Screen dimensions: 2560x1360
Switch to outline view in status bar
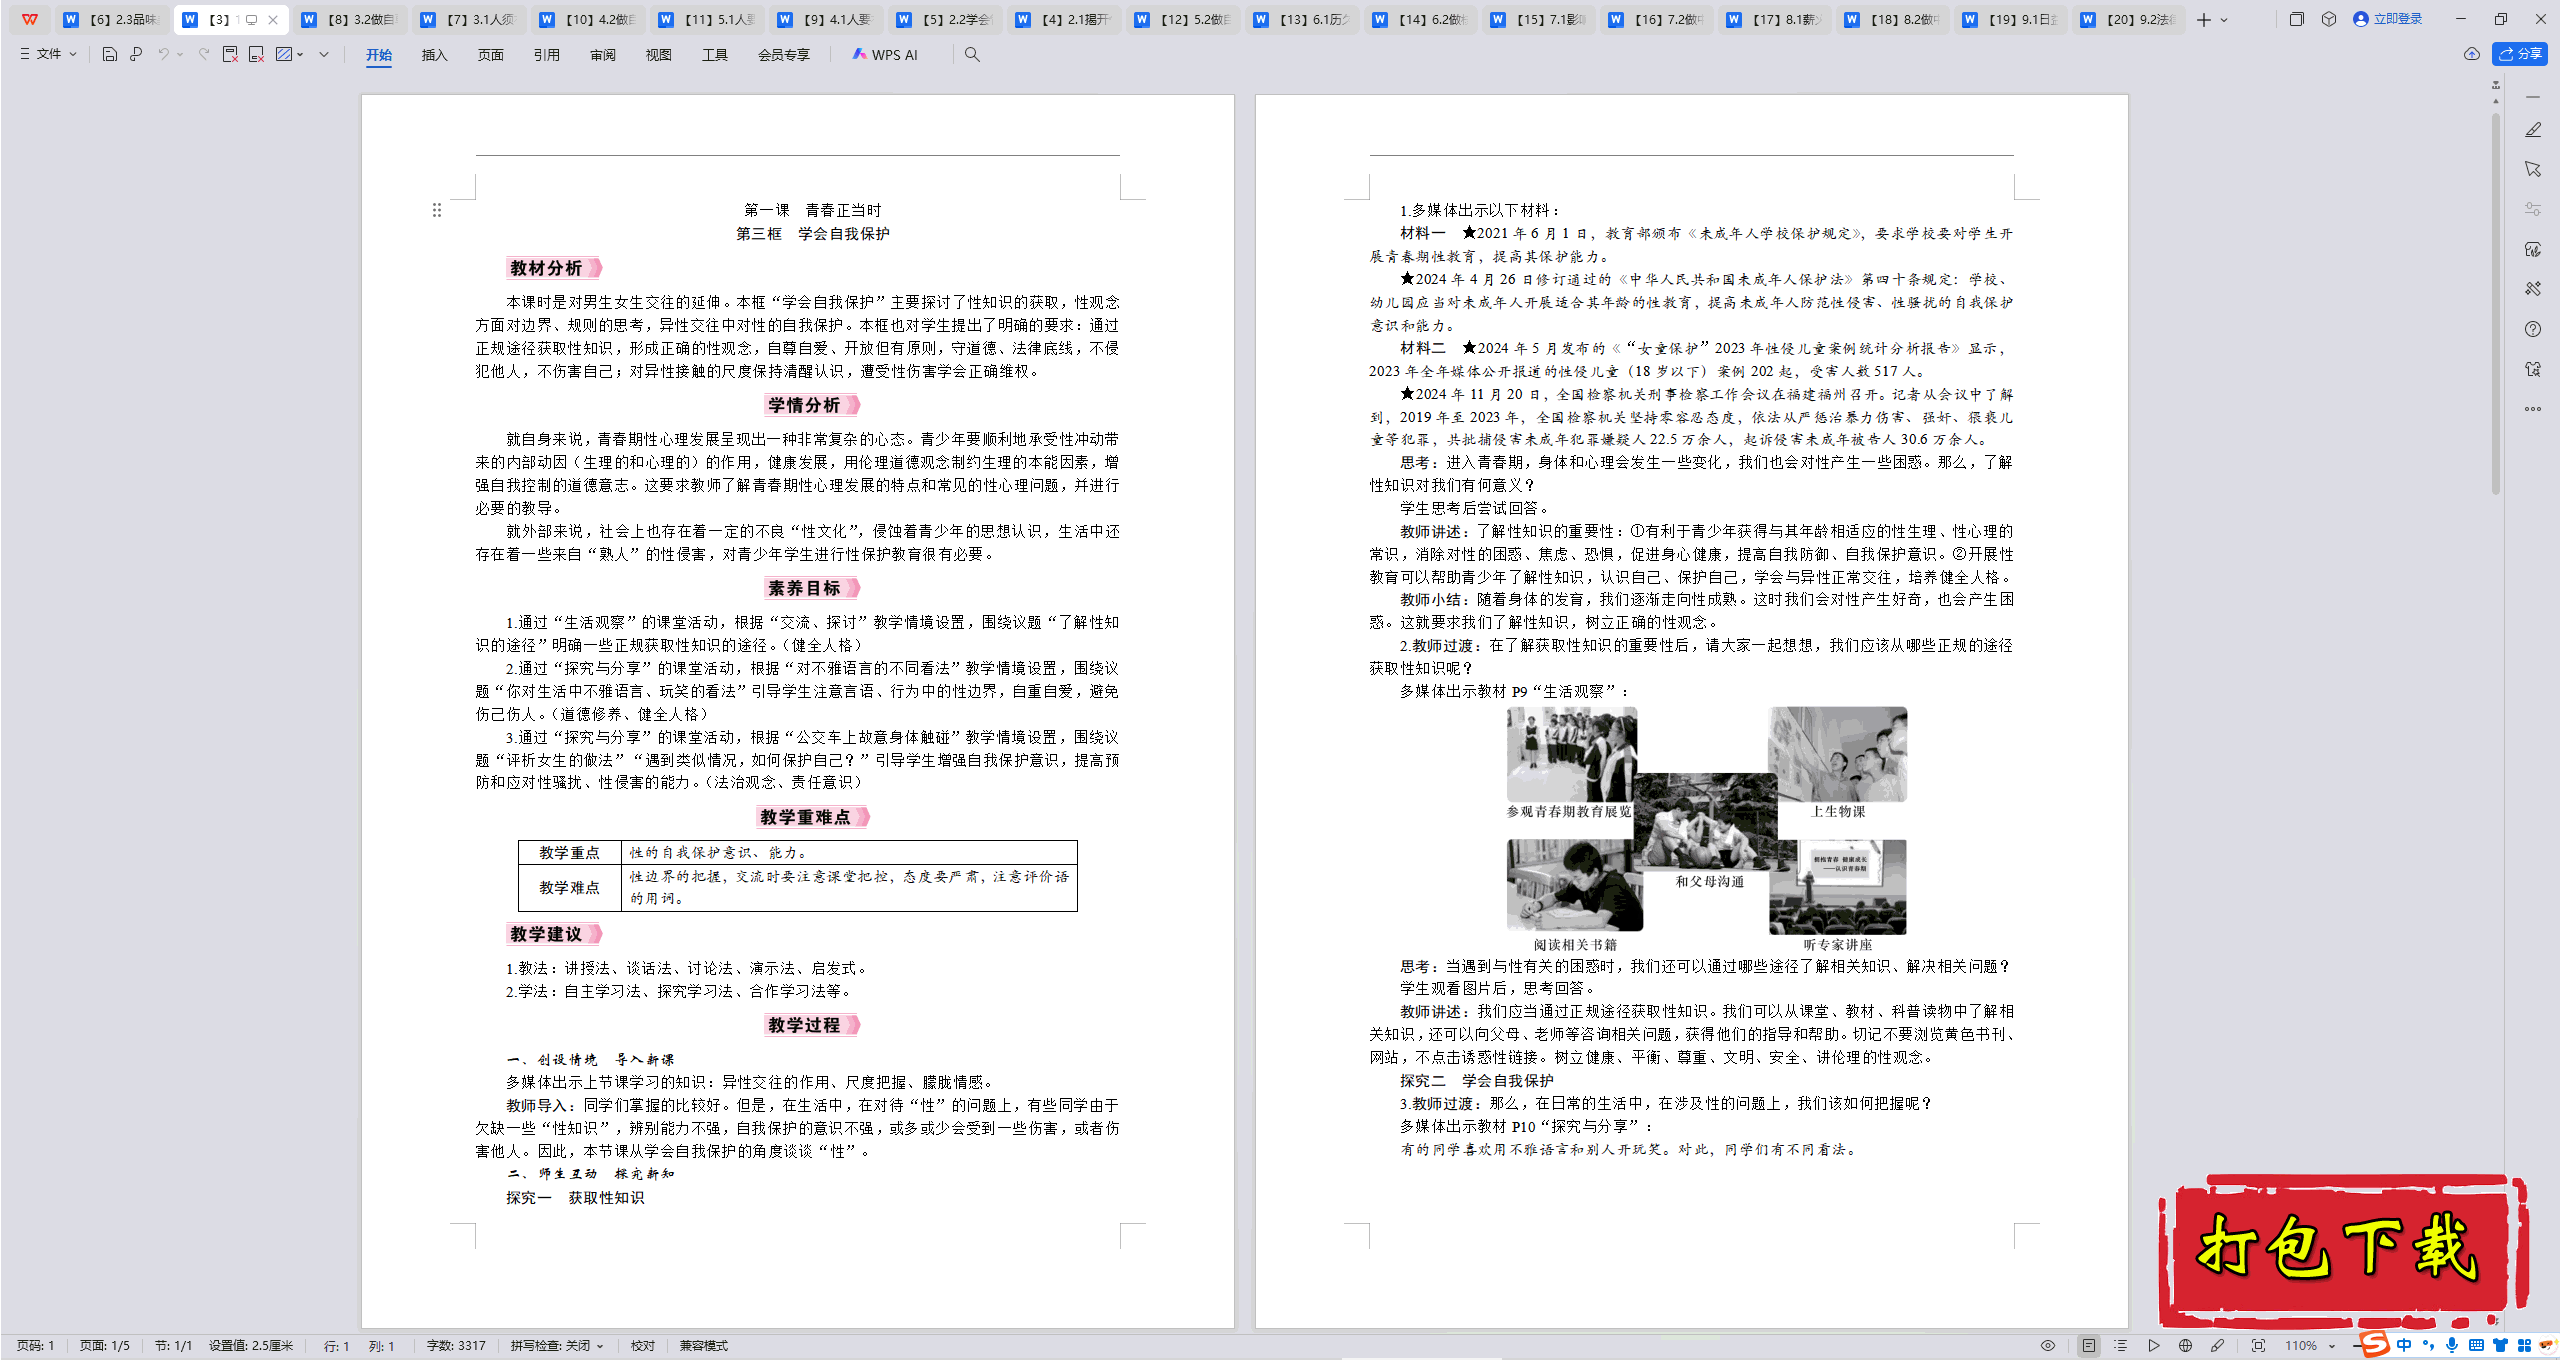click(2120, 1346)
